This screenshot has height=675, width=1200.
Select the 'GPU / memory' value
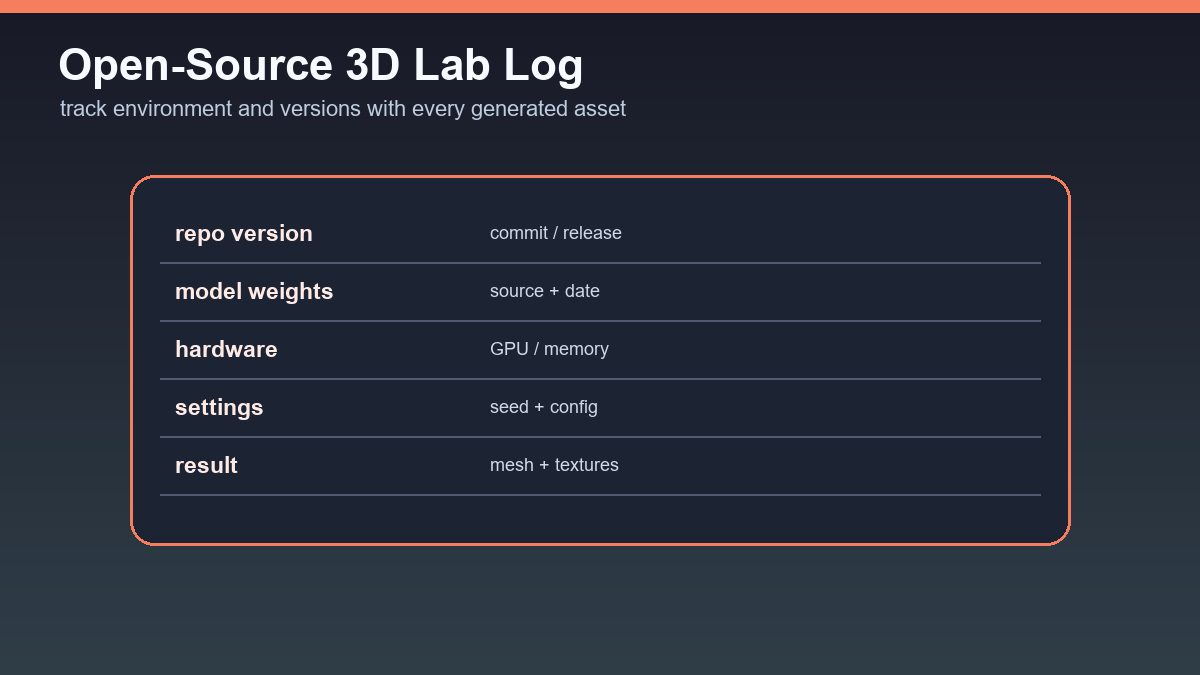point(549,349)
